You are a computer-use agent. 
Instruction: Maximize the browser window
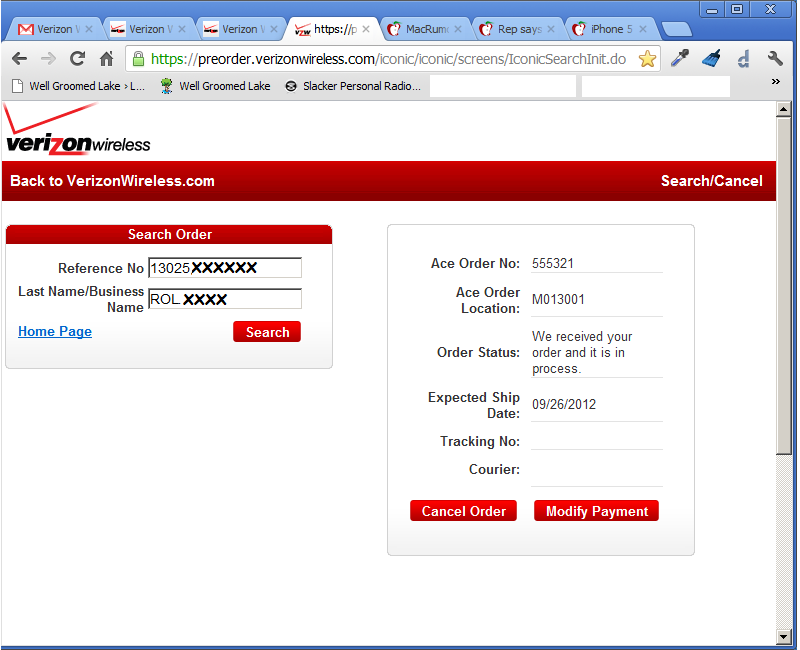(x=737, y=9)
